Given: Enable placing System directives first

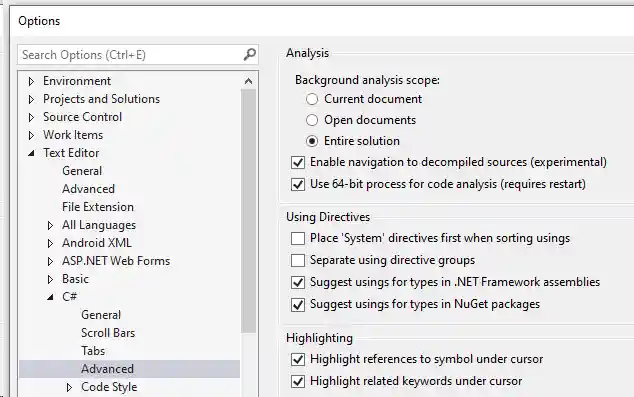Looking at the screenshot, I should tap(298, 239).
